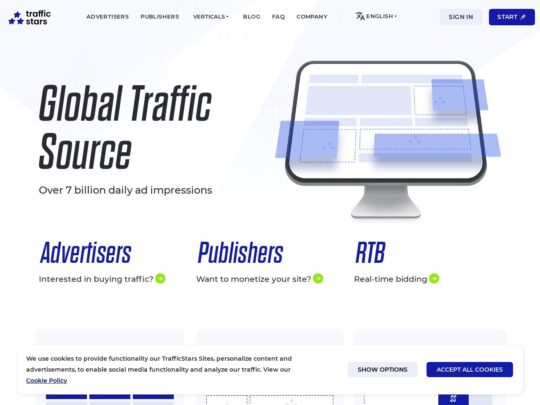540x405 pixels.
Task: Click the green arrow after Real-time bidding
Action: click(x=434, y=278)
